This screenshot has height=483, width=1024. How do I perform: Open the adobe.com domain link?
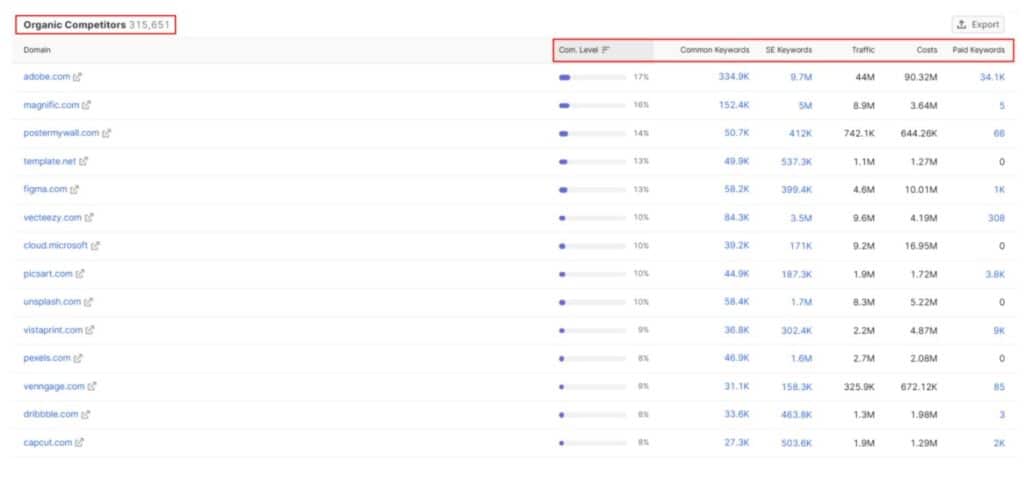coord(46,76)
